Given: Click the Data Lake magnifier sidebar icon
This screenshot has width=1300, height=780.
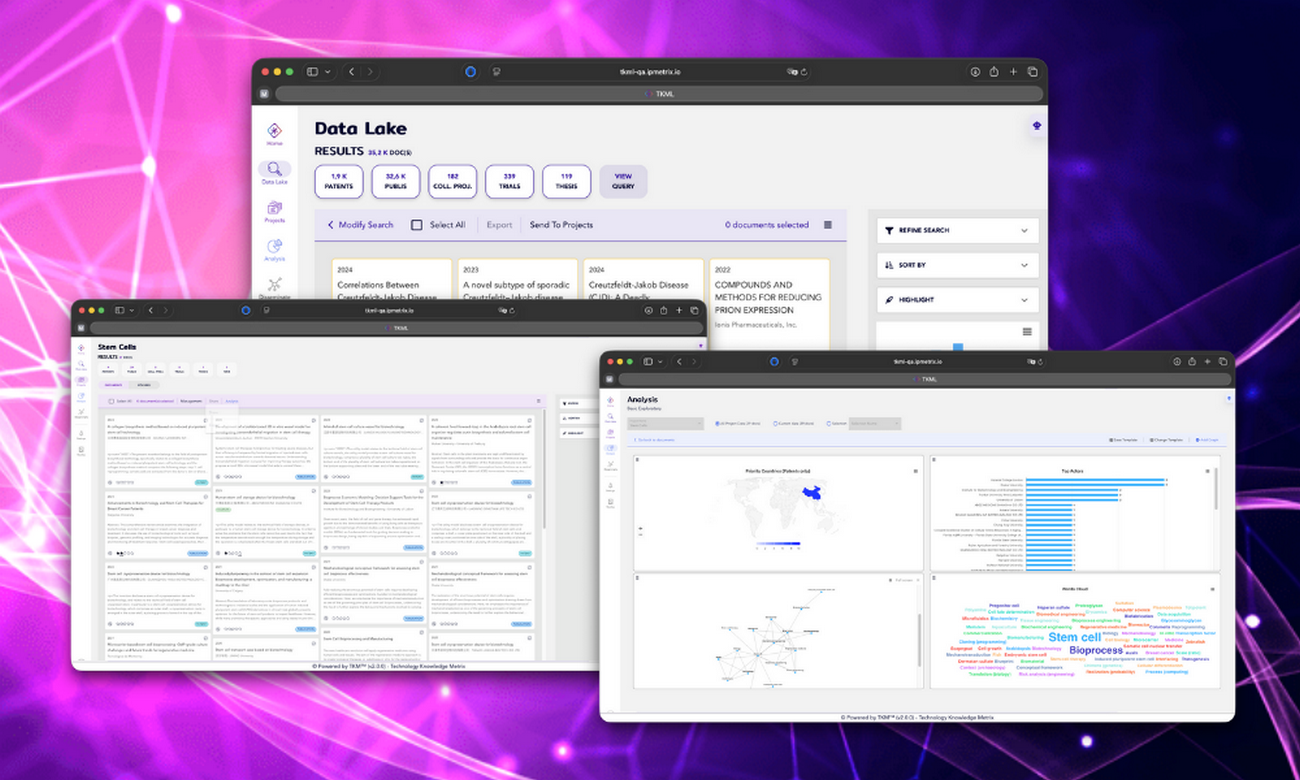Looking at the screenshot, I should (274, 170).
